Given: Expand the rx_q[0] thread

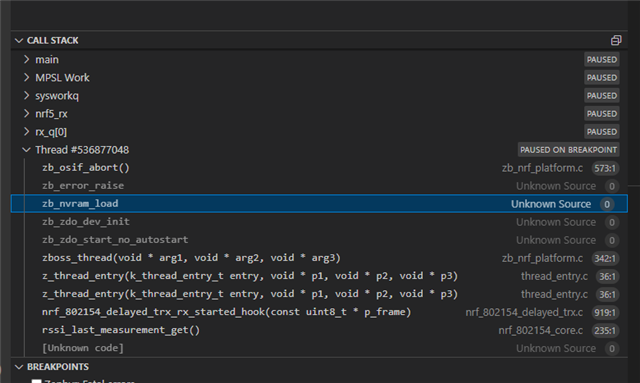Looking at the screenshot, I should click(27, 131).
